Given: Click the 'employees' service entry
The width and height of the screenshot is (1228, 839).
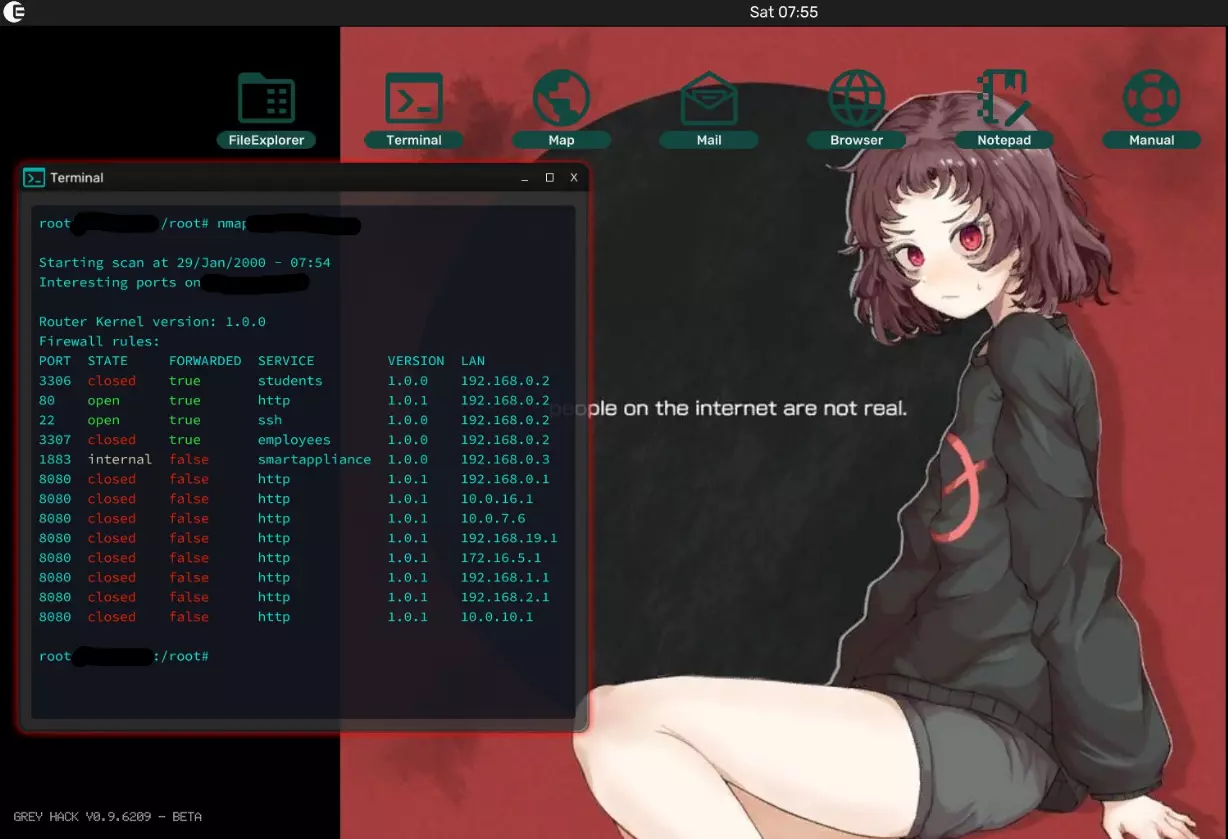Looking at the screenshot, I should click(294, 440).
